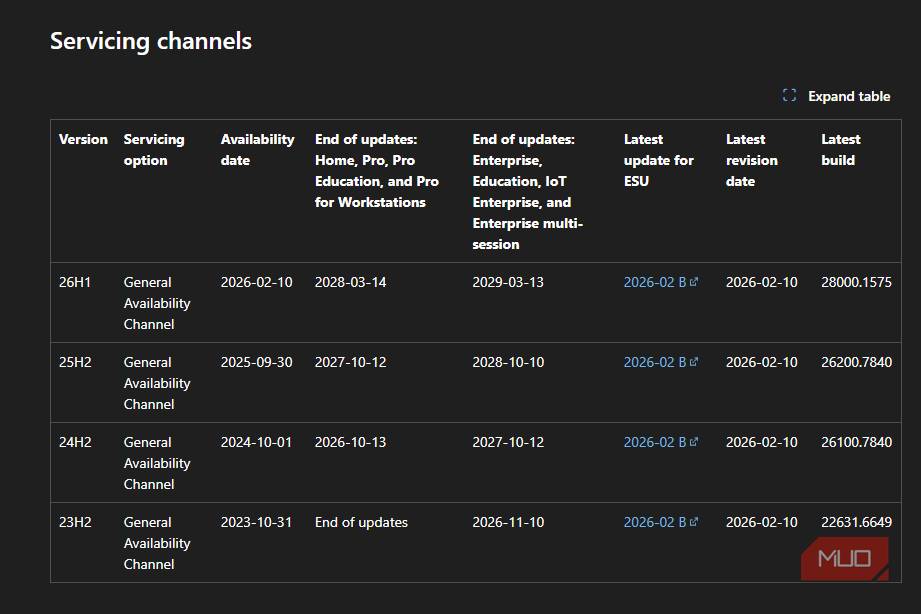Click the Latest revision date header
The image size is (921, 614).
[x=751, y=160]
